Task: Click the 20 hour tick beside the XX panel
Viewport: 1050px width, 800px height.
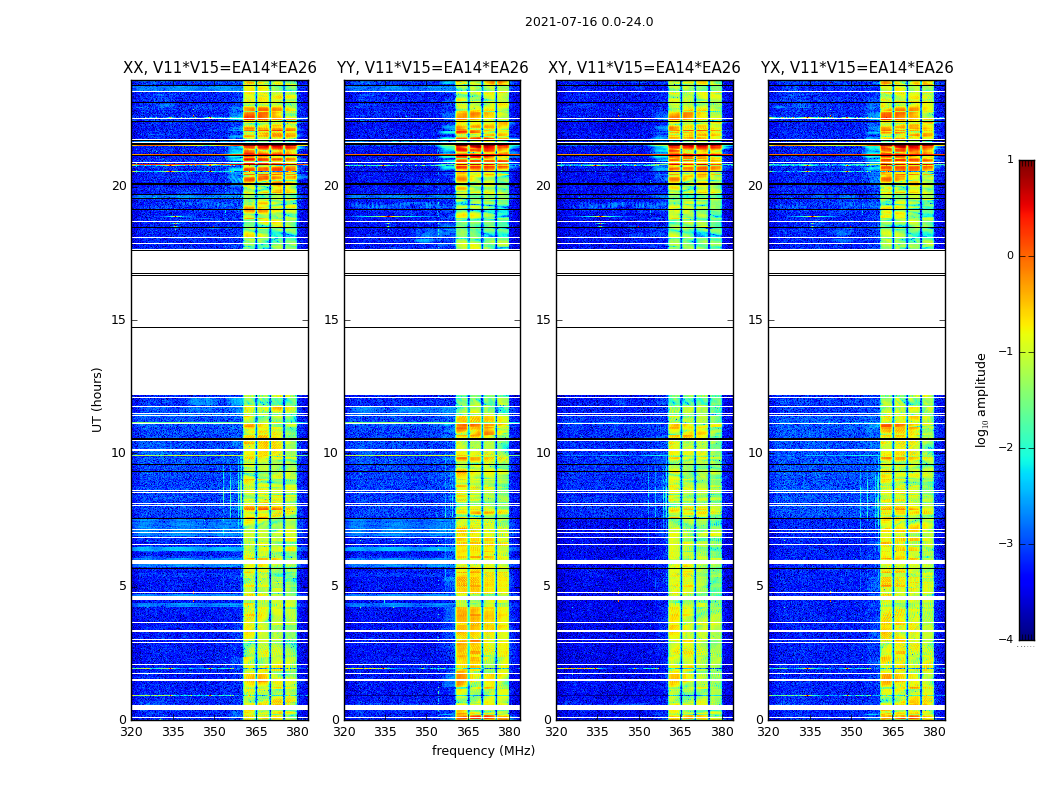Action: (x=119, y=185)
